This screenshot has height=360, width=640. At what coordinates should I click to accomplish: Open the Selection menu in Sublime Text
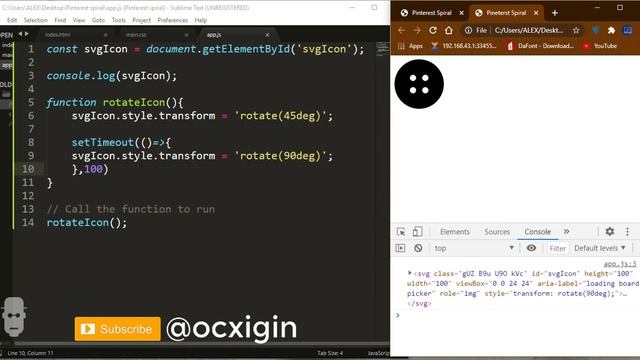click(36, 20)
